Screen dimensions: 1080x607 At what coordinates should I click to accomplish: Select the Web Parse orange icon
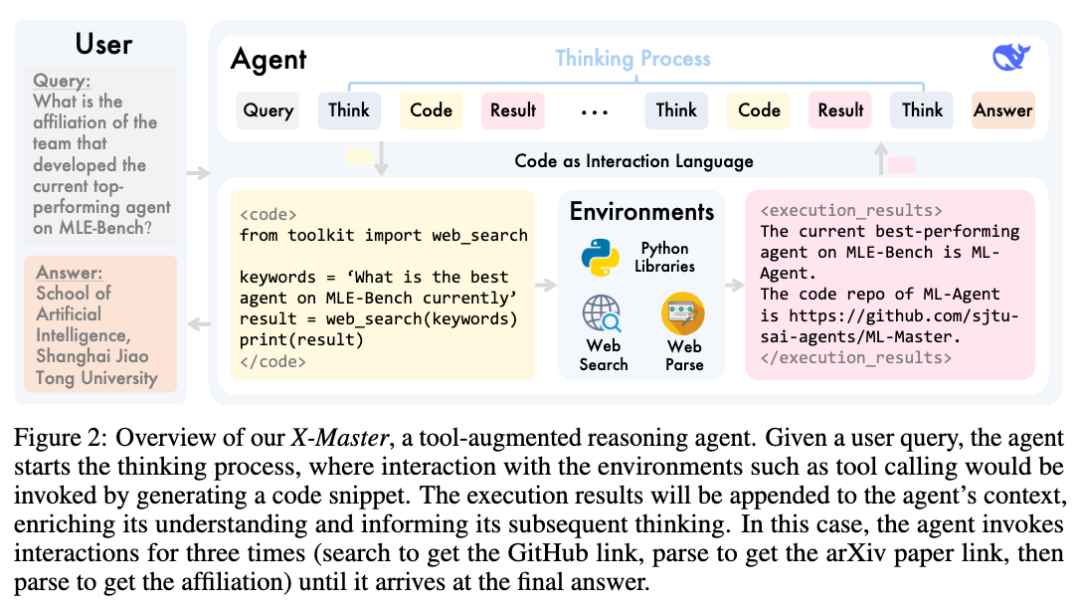(x=683, y=313)
